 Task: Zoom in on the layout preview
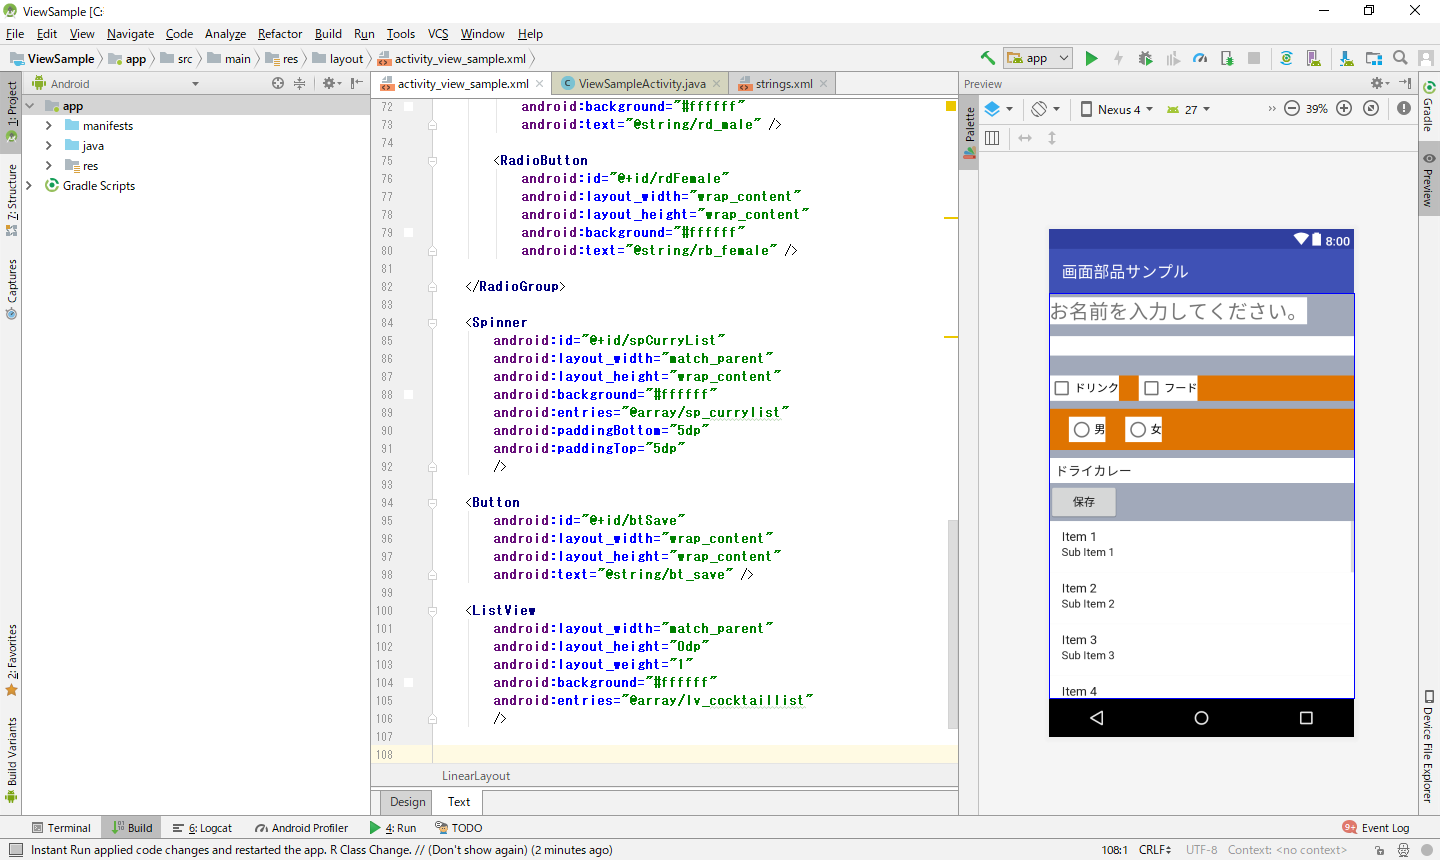coord(1344,109)
